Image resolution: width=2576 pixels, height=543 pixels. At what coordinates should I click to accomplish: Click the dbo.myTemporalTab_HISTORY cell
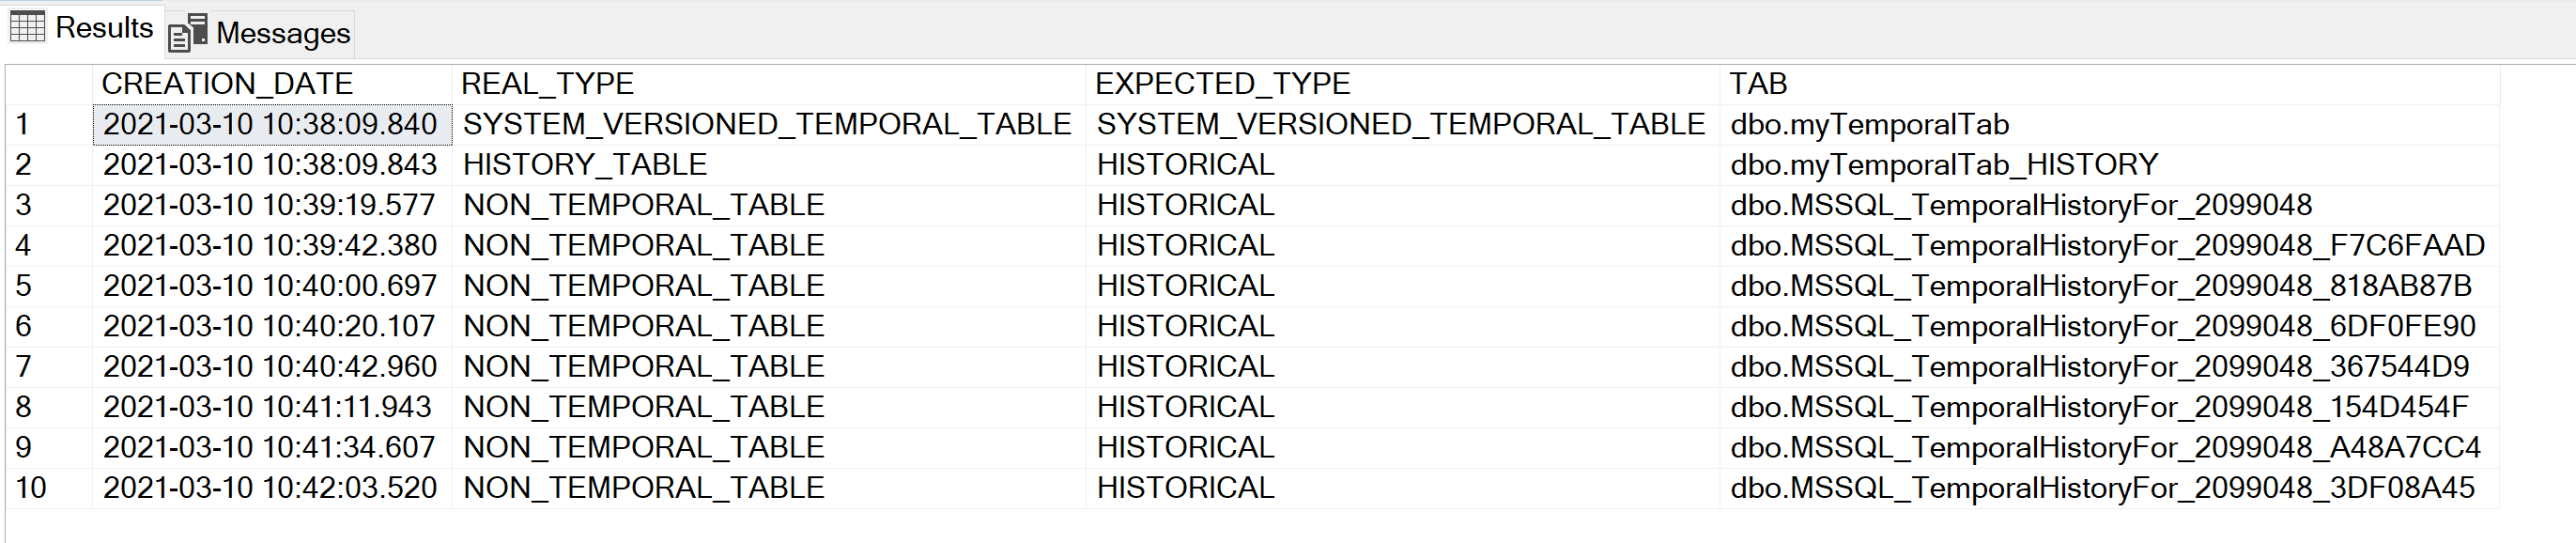click(x=1944, y=165)
